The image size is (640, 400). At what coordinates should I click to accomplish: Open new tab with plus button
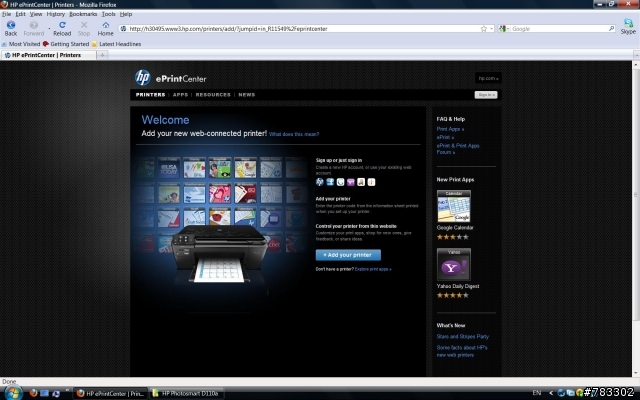(x=102, y=55)
